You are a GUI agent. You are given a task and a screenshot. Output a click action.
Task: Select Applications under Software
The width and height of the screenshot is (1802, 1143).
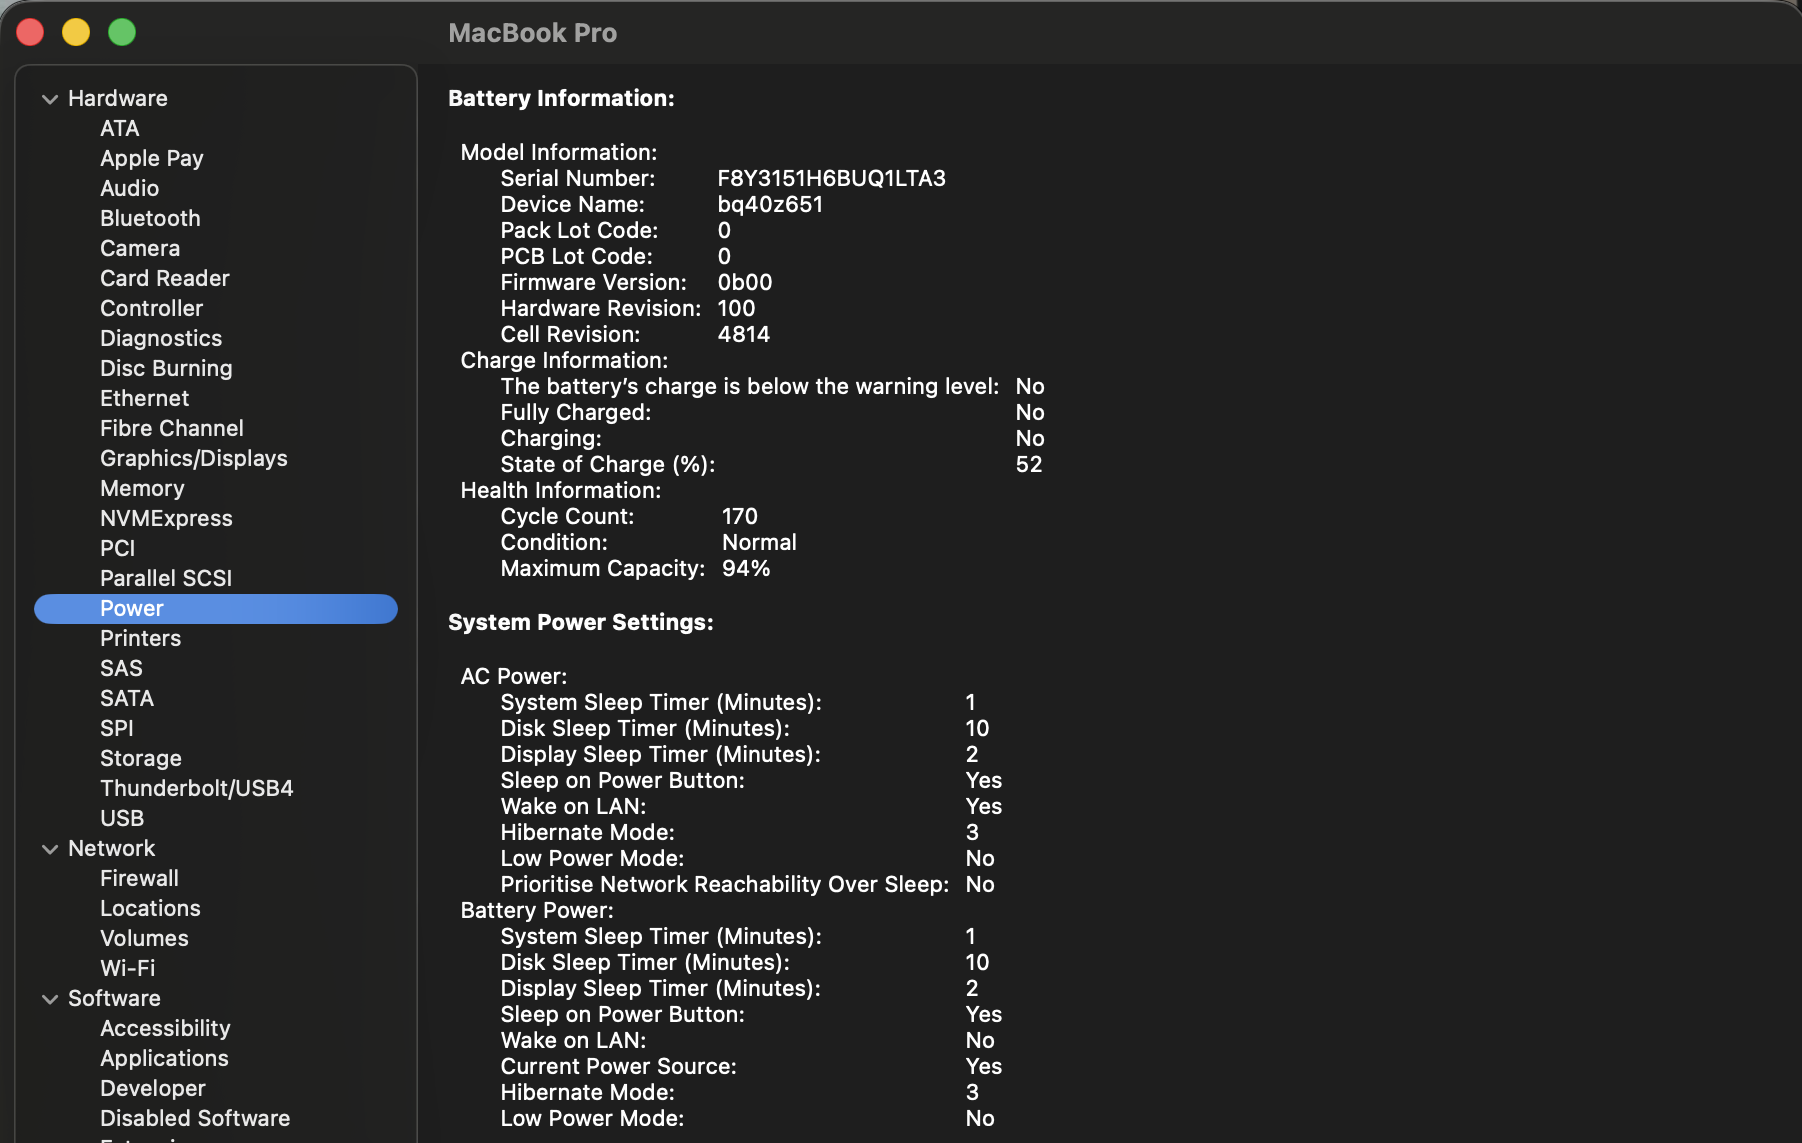(164, 1058)
